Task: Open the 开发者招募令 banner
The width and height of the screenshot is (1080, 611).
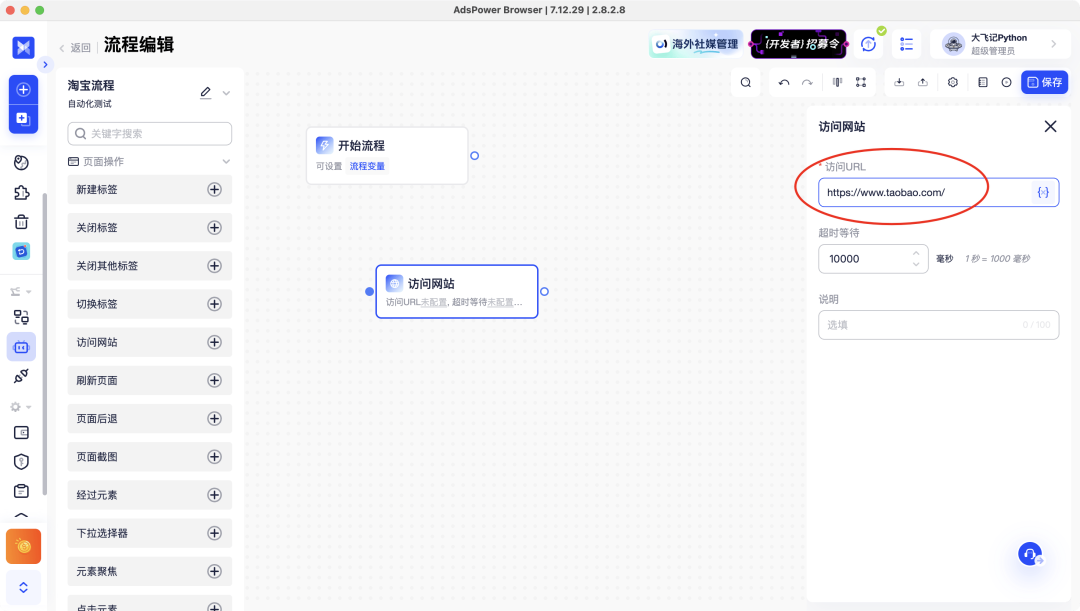Action: tap(800, 44)
